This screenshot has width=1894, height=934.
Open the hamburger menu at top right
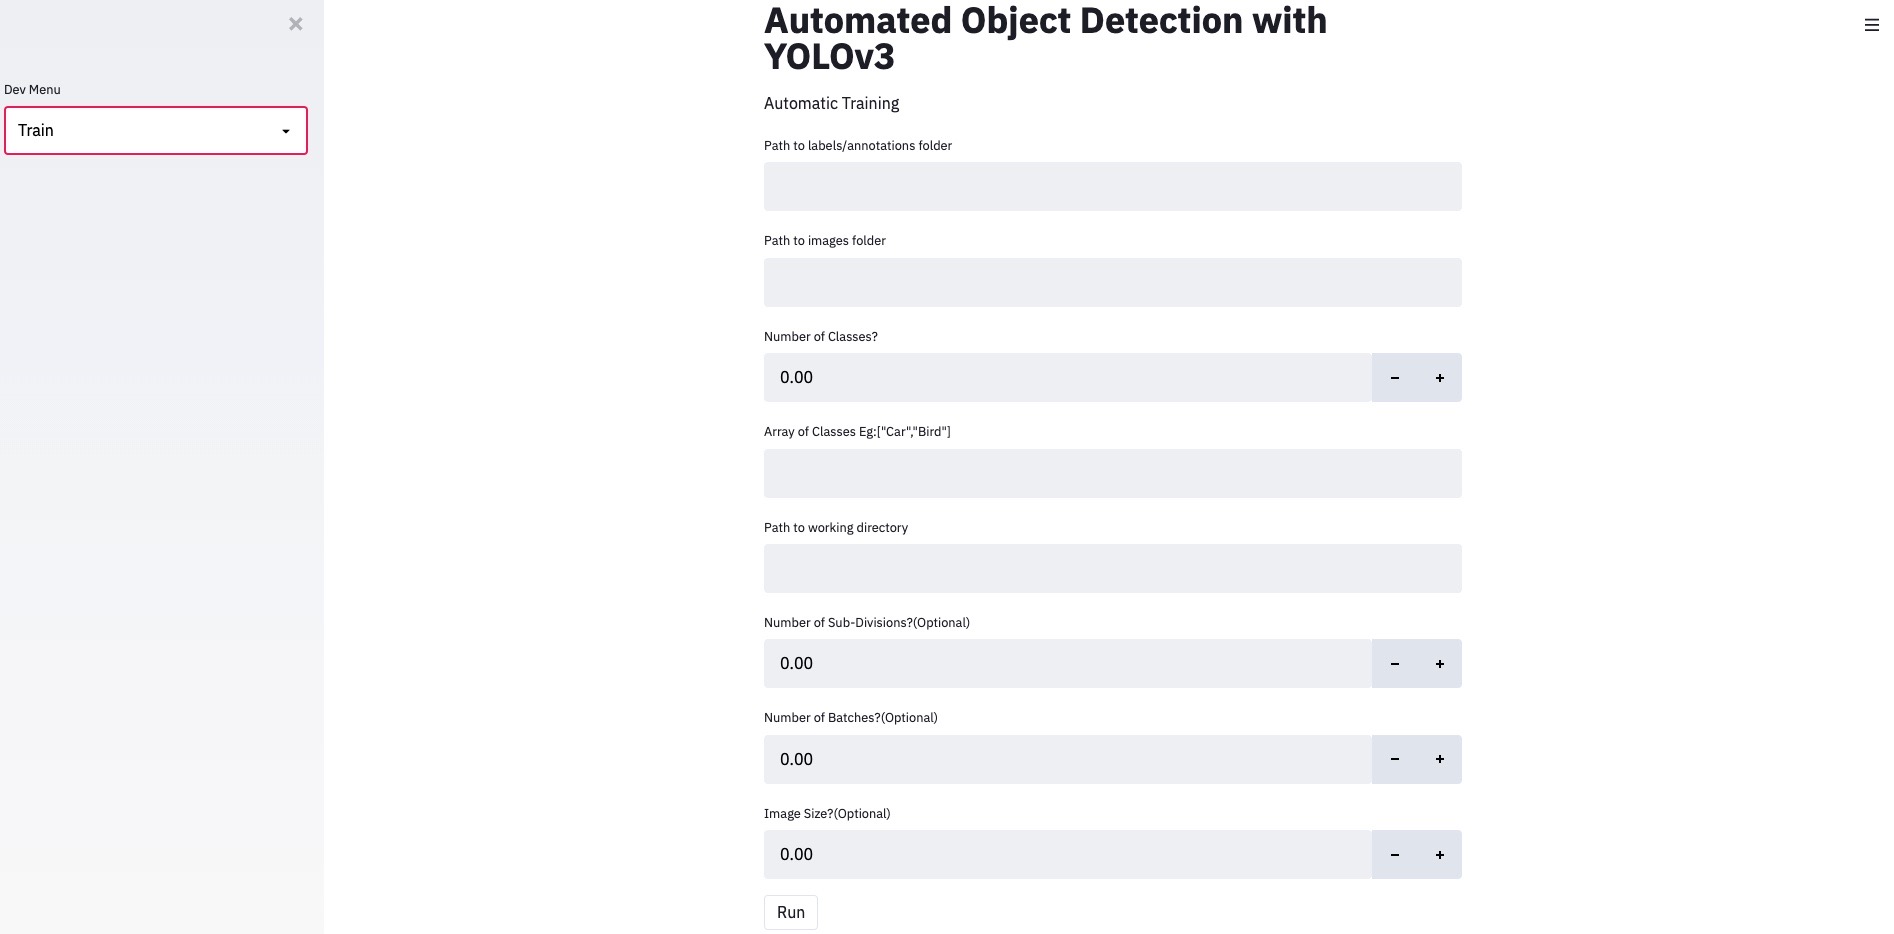[1871, 25]
